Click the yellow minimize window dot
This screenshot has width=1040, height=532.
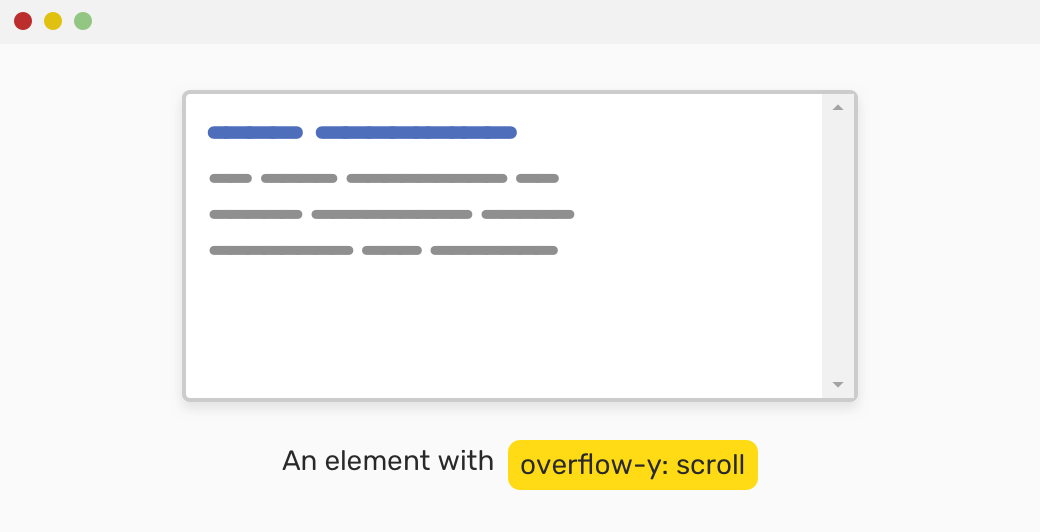click(53, 21)
